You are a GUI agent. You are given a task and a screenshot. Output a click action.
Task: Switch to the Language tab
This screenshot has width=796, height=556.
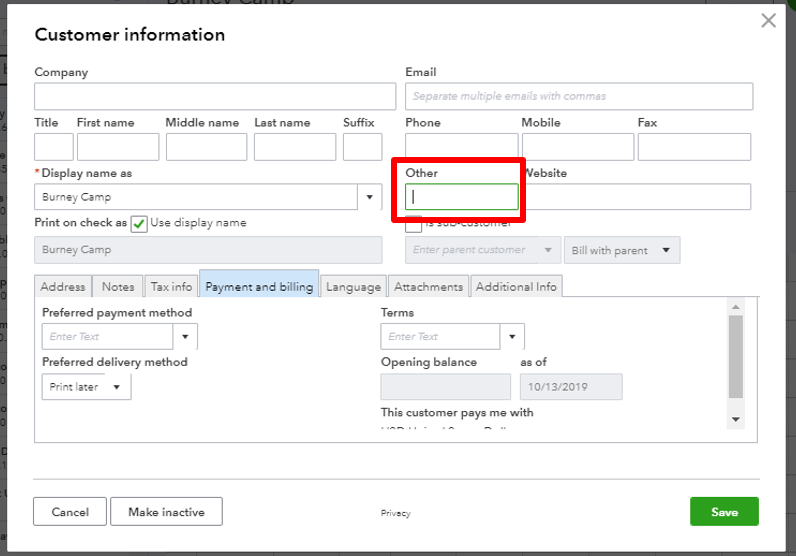(x=353, y=287)
